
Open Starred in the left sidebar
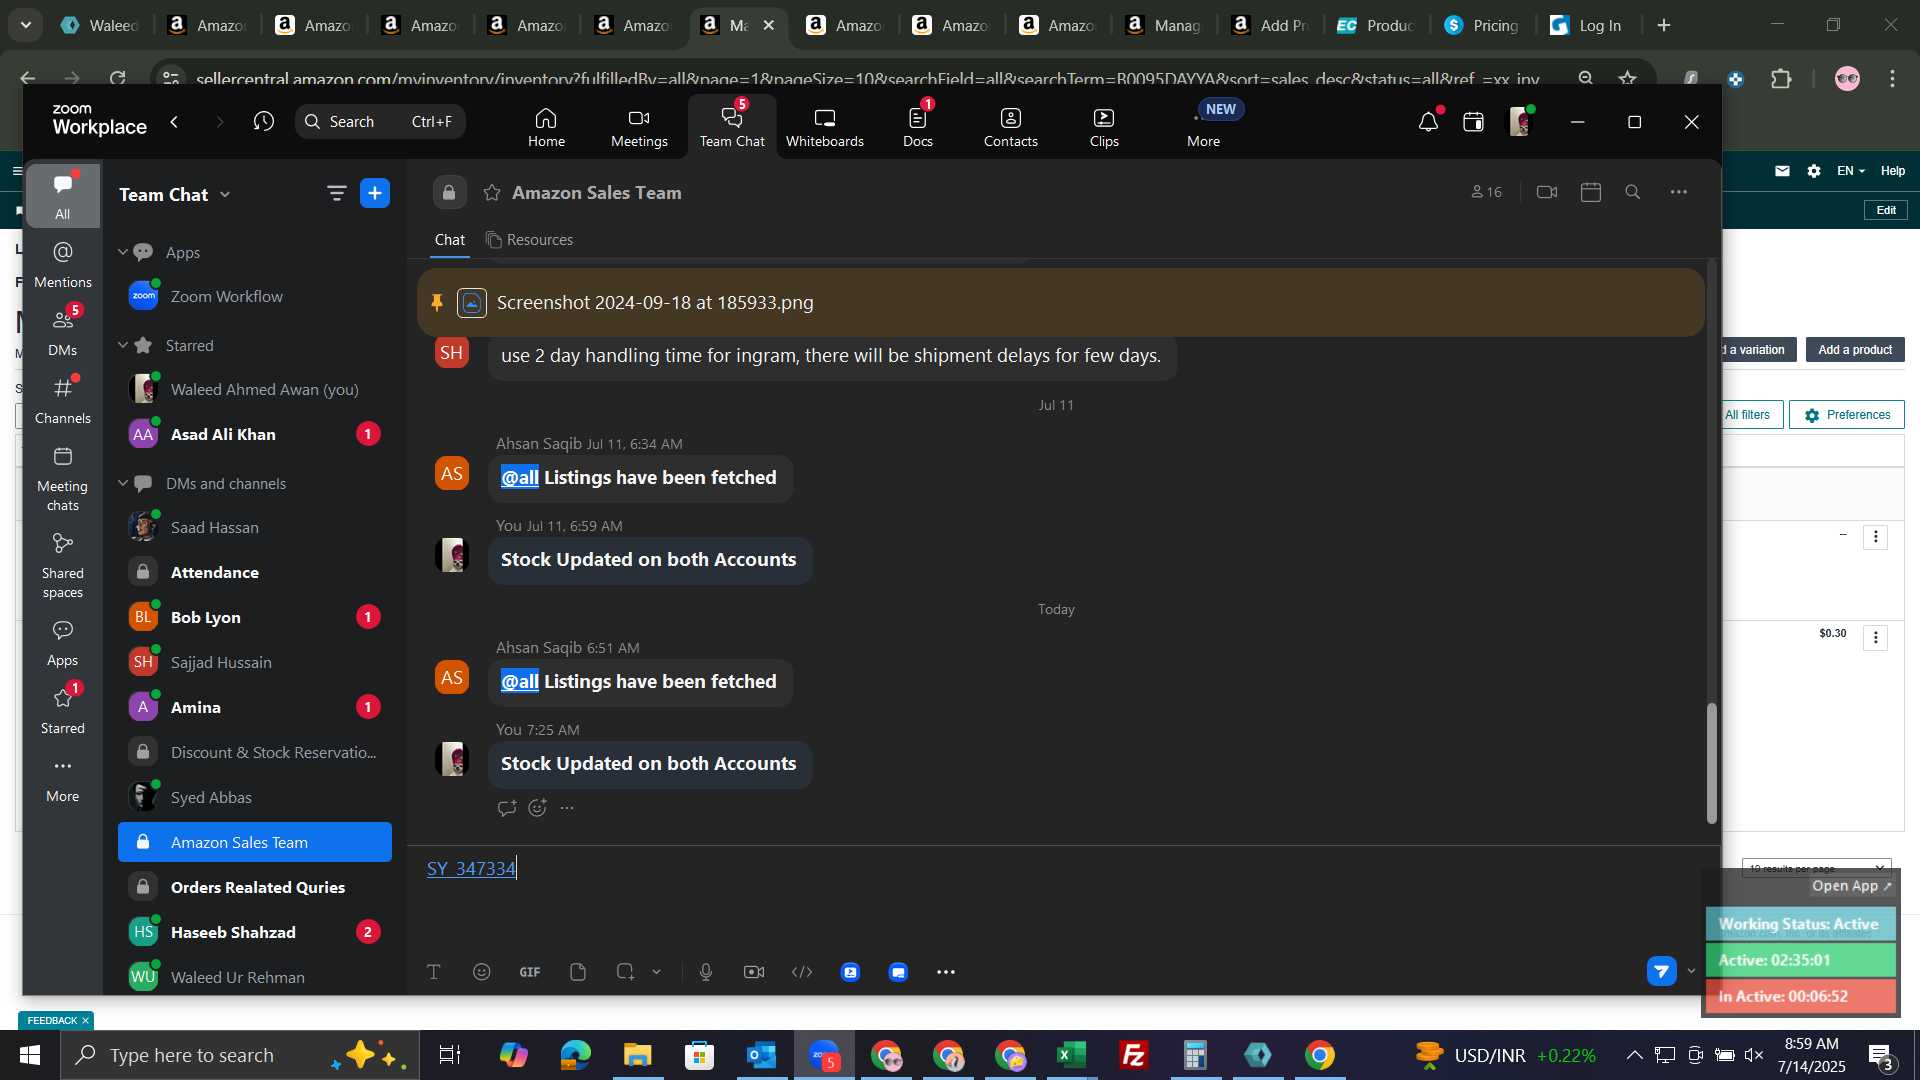point(63,711)
